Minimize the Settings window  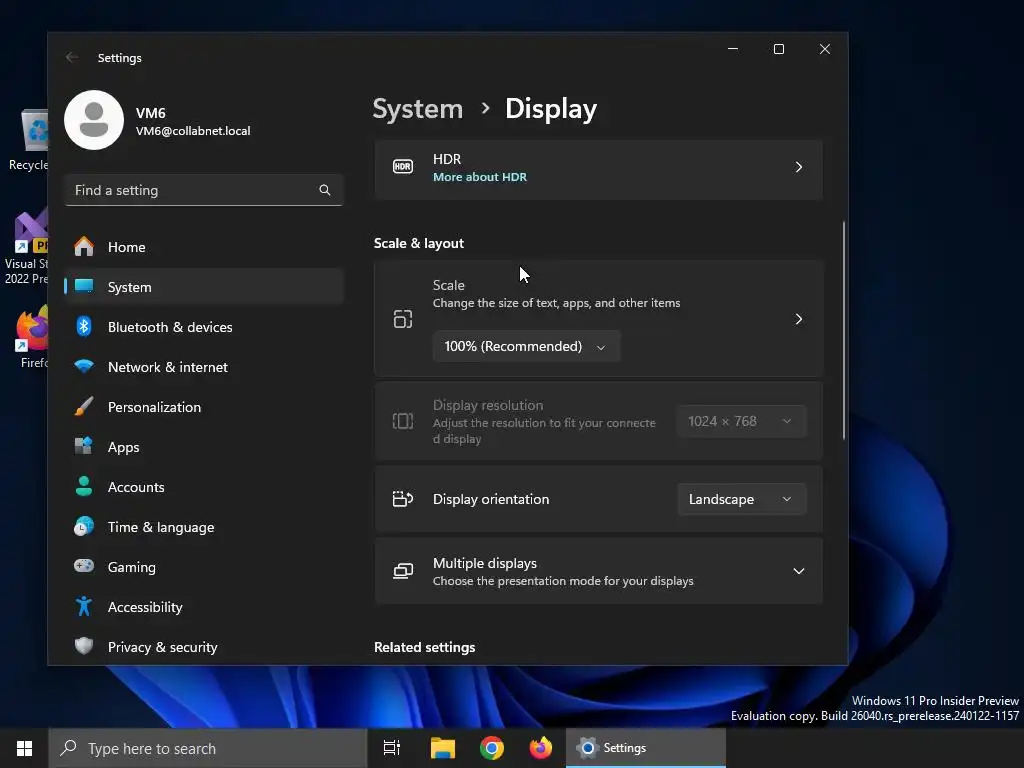[x=733, y=49]
